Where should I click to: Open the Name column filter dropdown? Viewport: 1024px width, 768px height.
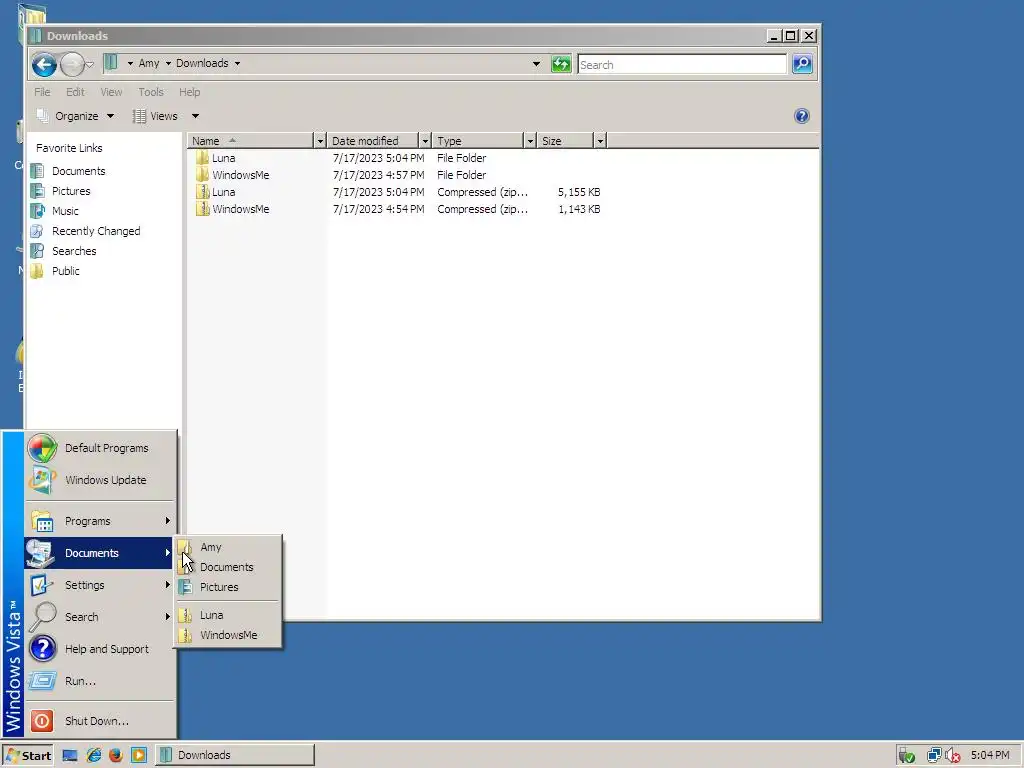[x=319, y=141]
